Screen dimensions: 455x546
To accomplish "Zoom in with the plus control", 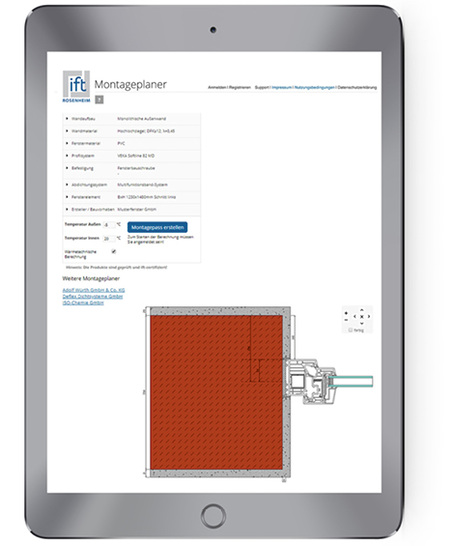I will click(346, 313).
